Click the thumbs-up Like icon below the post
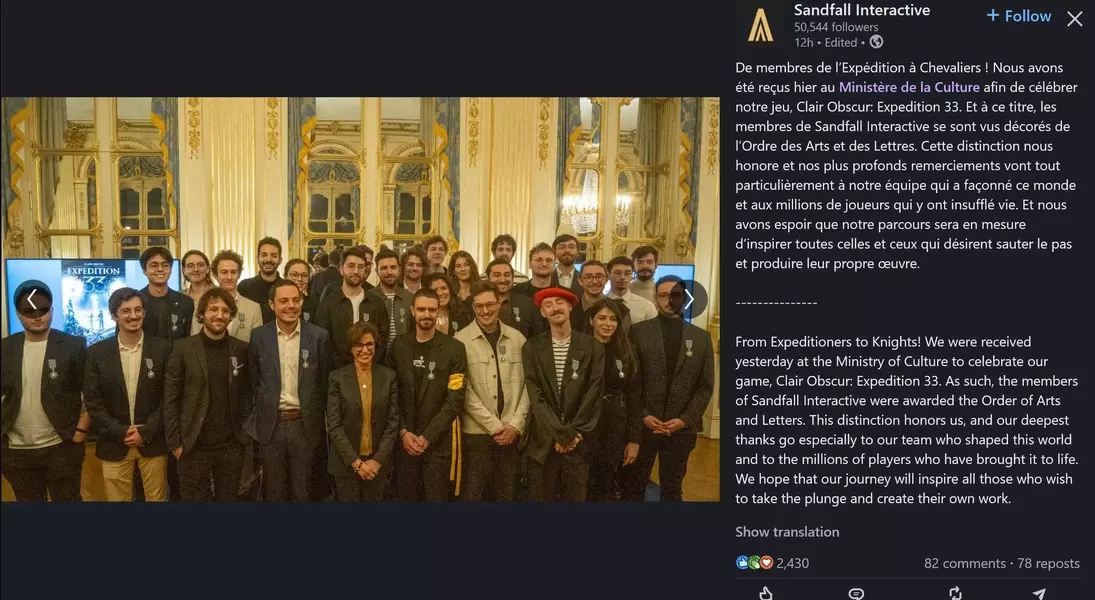 (766, 593)
